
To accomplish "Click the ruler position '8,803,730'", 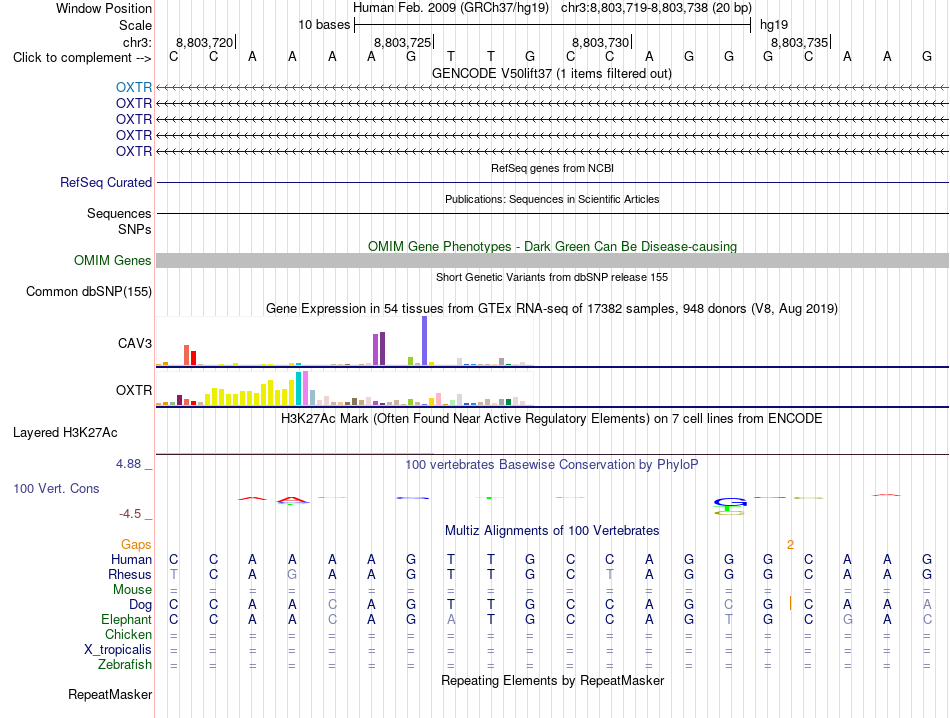I will point(600,42).
